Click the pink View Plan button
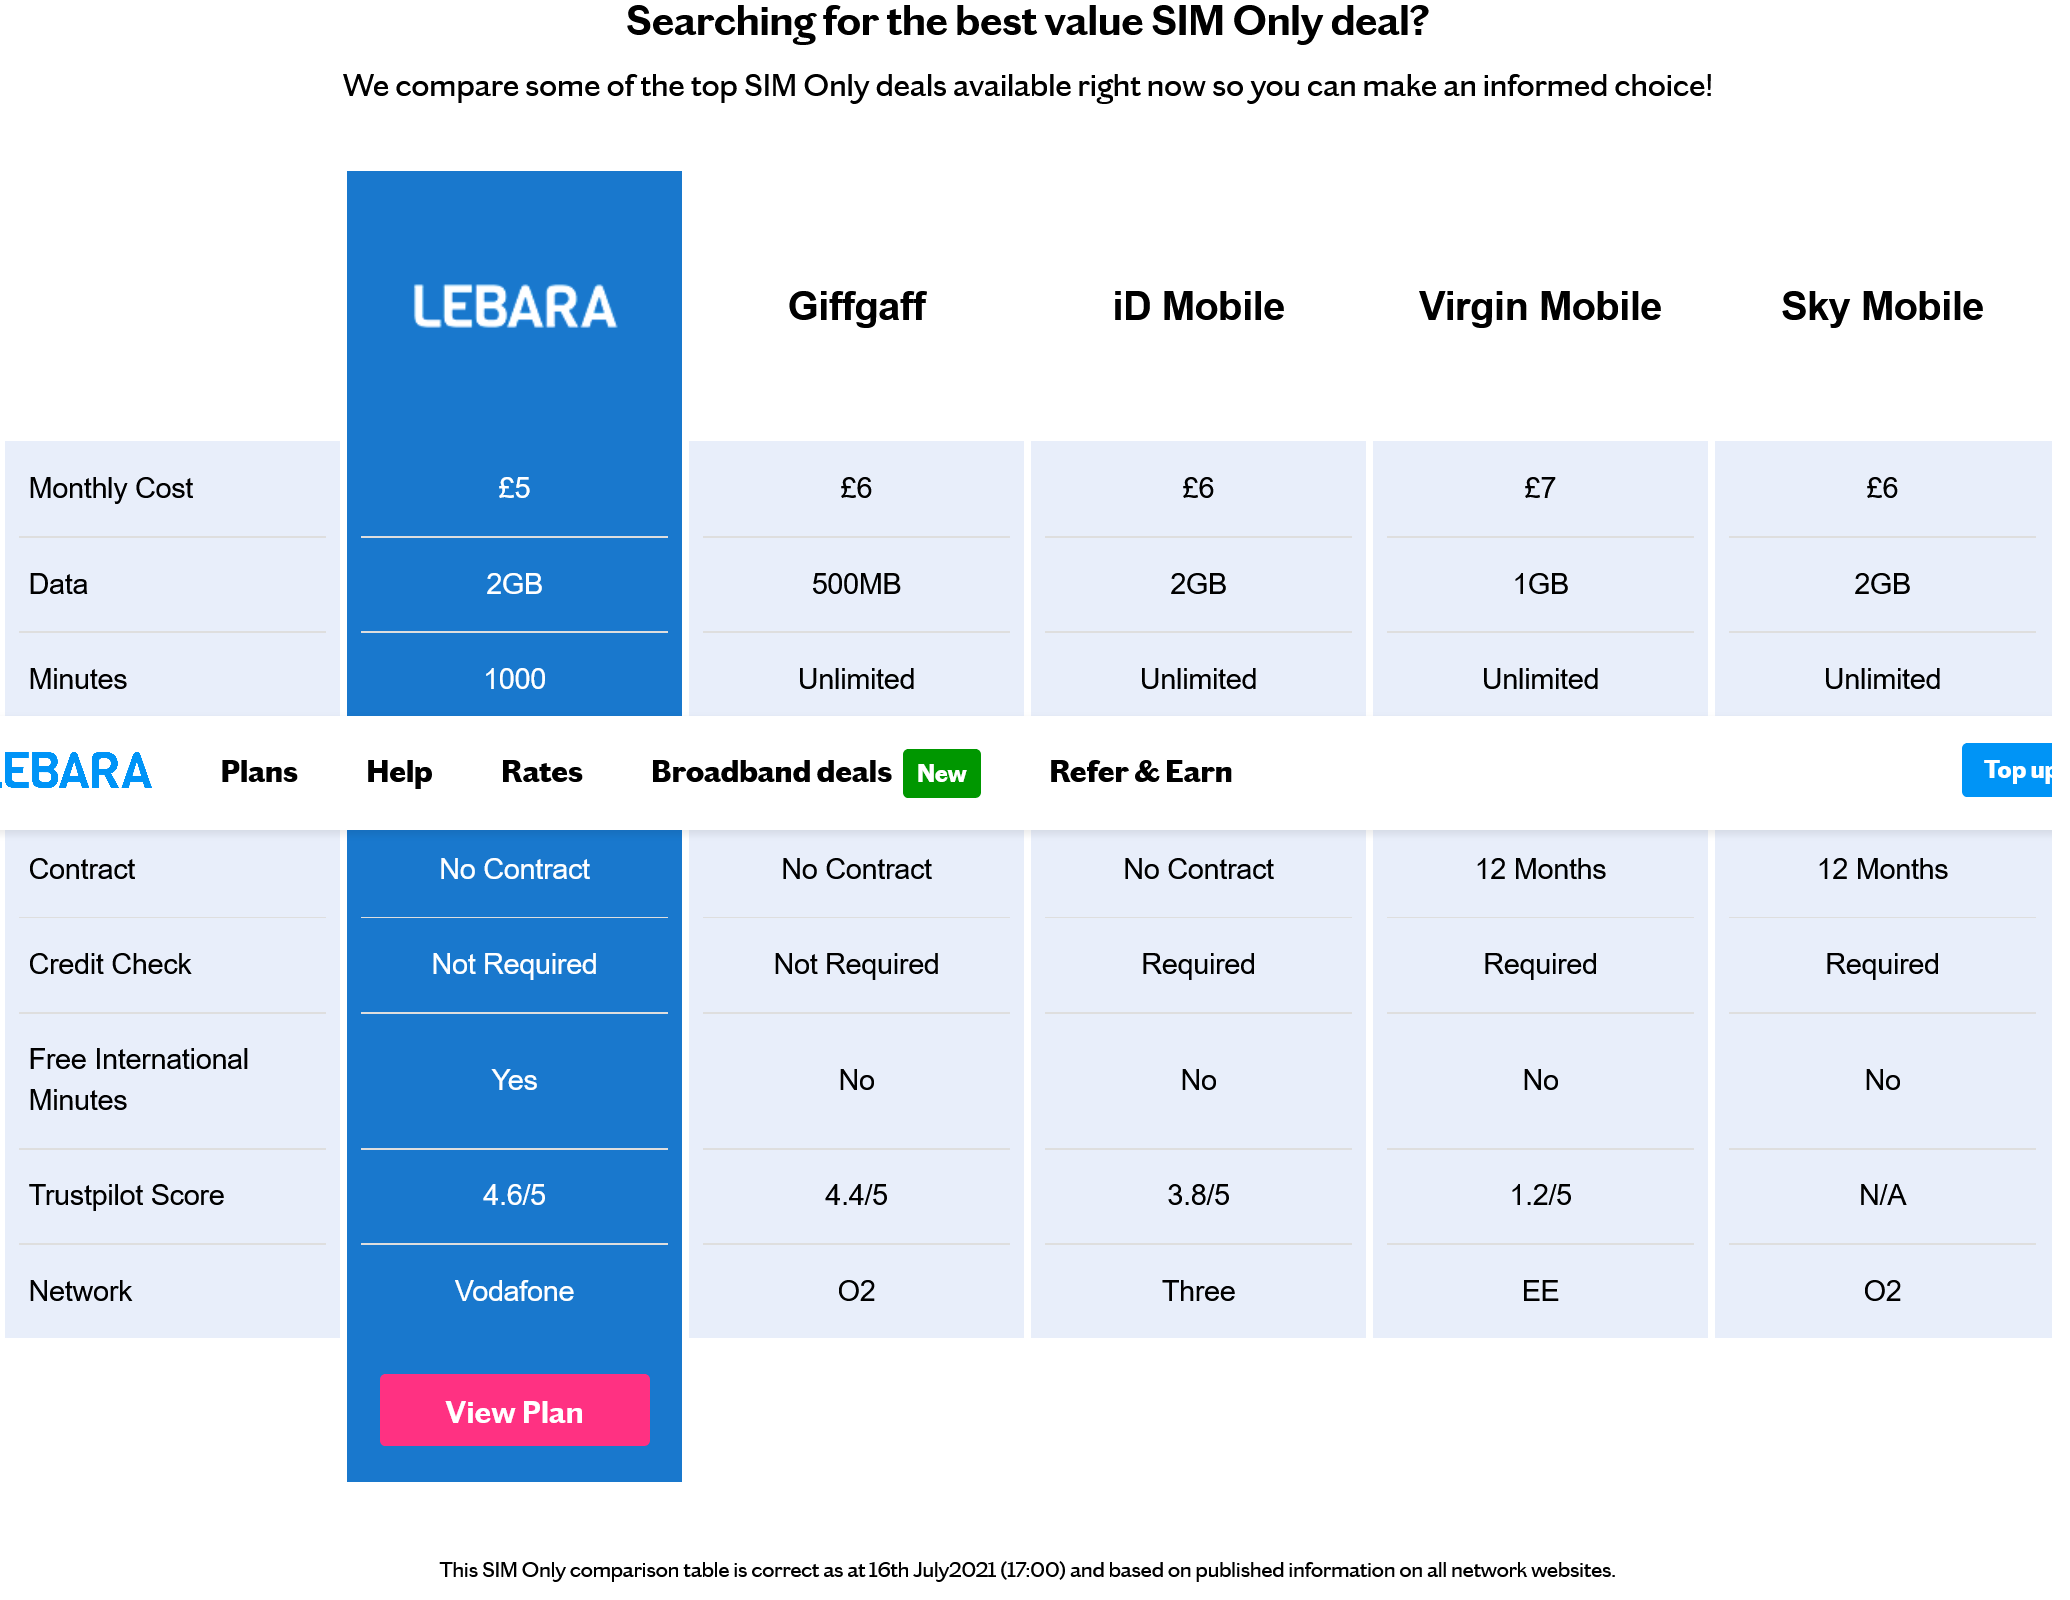The width and height of the screenshot is (2070, 1600). (x=514, y=1411)
